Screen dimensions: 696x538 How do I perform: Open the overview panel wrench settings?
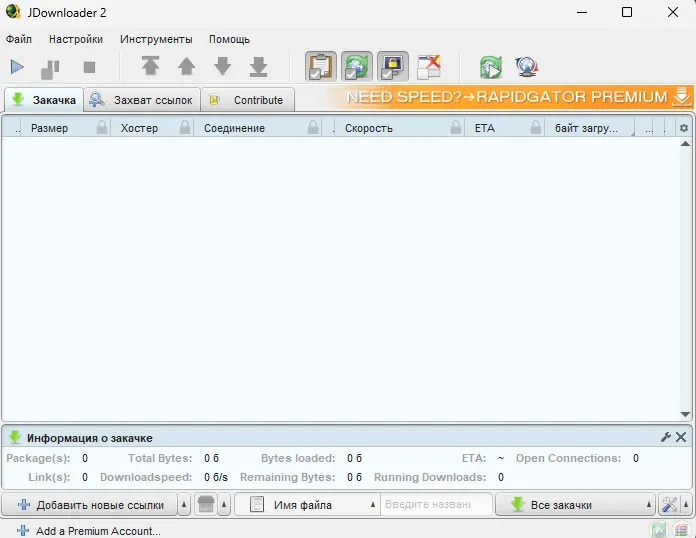click(x=666, y=438)
